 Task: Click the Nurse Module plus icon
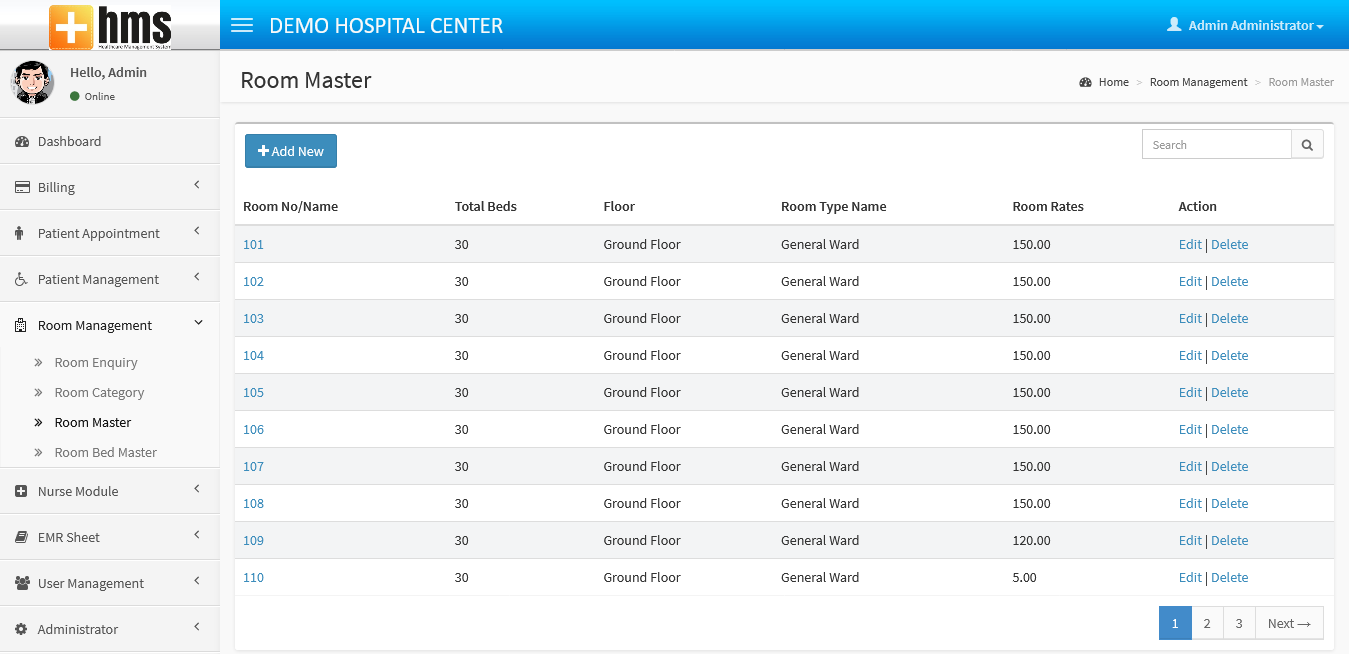pyautogui.click(x=21, y=492)
